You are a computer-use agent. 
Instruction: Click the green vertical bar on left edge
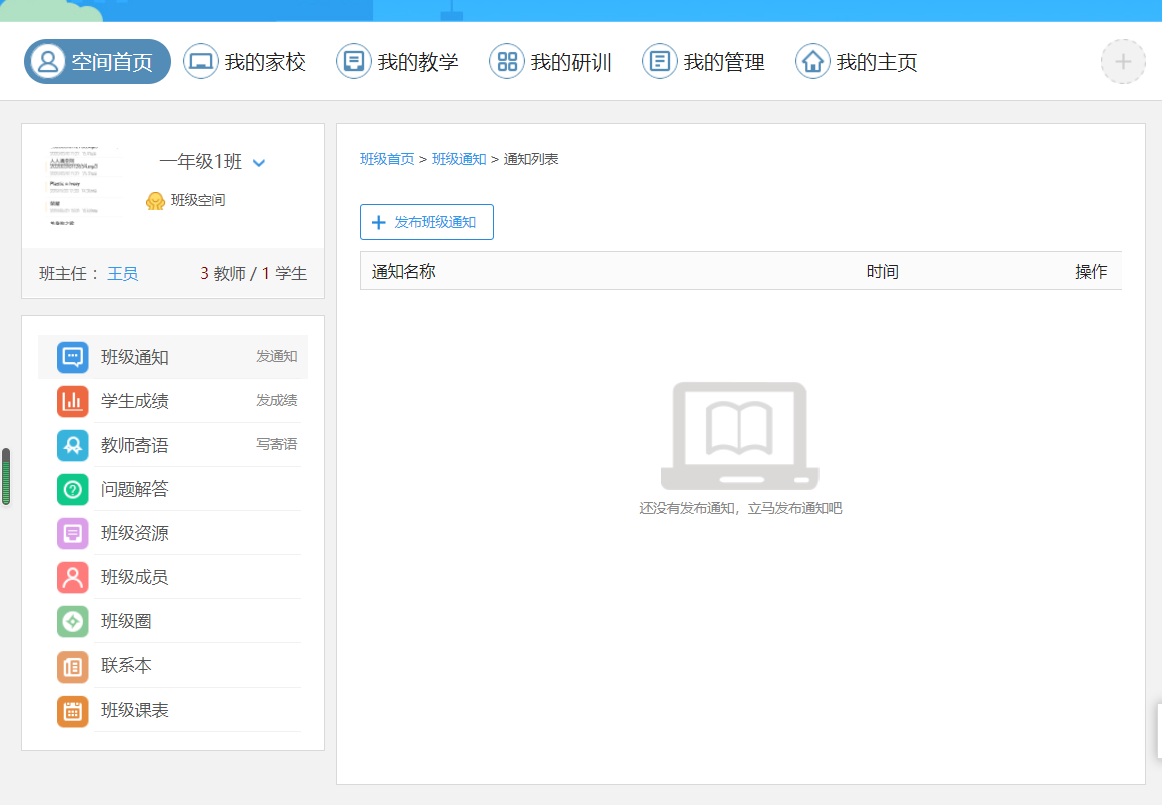(6, 476)
